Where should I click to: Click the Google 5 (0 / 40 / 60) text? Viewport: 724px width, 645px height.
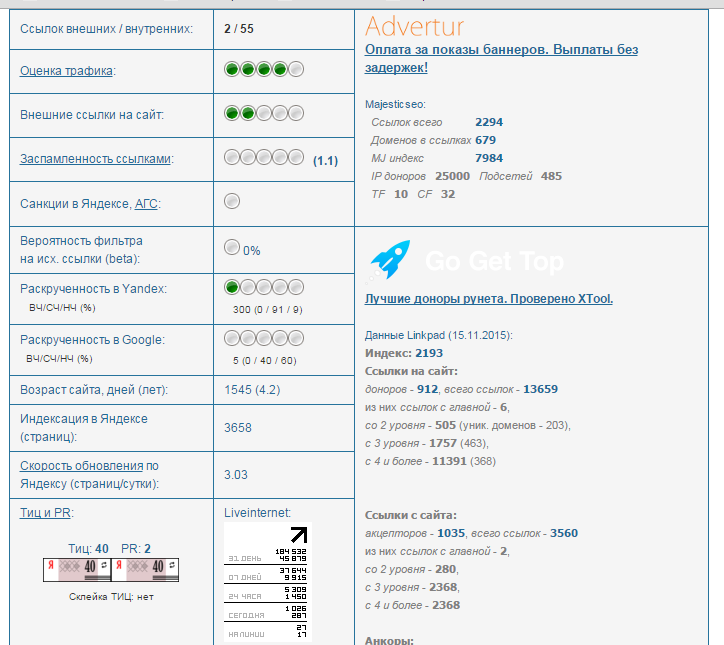coord(265,361)
